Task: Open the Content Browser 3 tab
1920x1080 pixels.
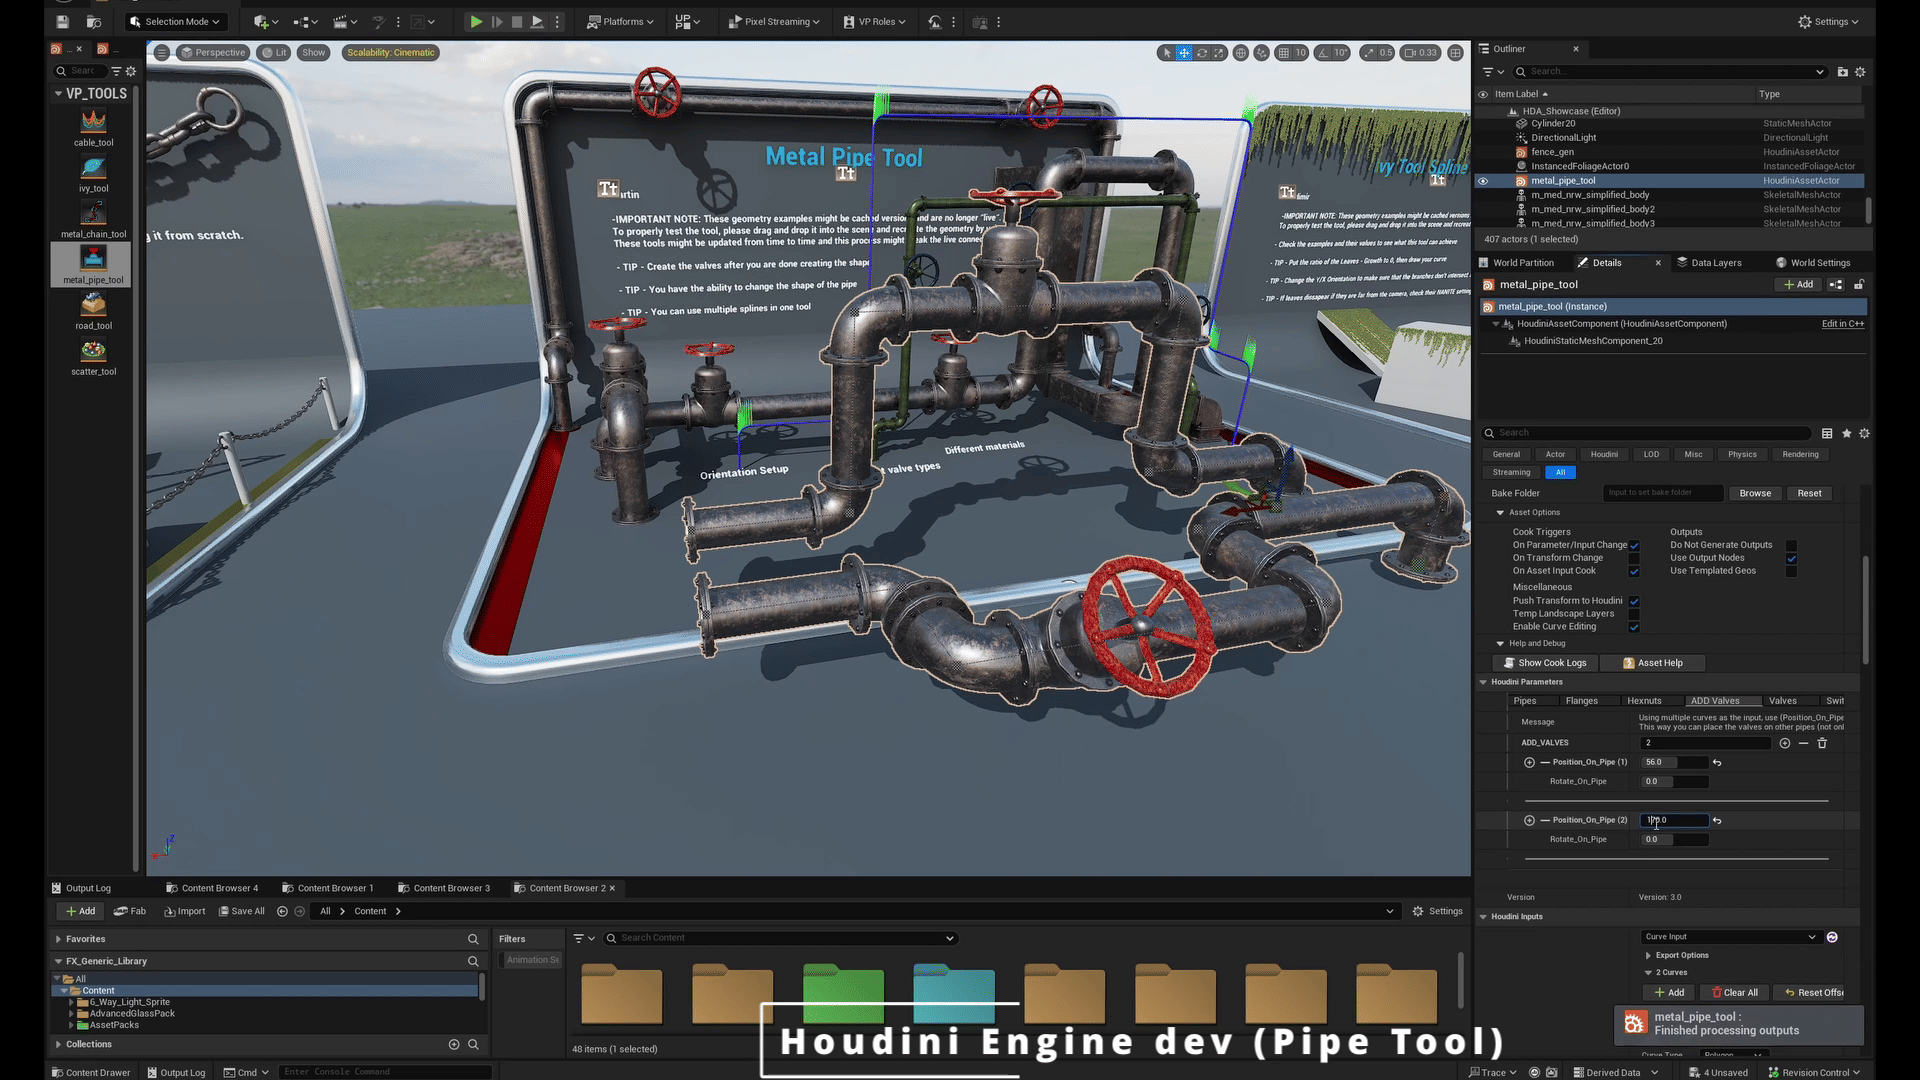Action: 451,888
